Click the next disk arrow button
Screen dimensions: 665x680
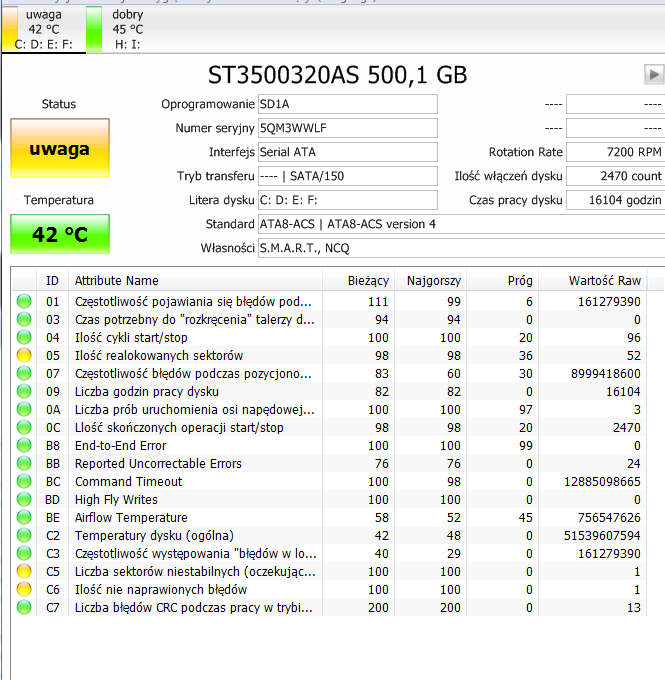click(x=654, y=75)
